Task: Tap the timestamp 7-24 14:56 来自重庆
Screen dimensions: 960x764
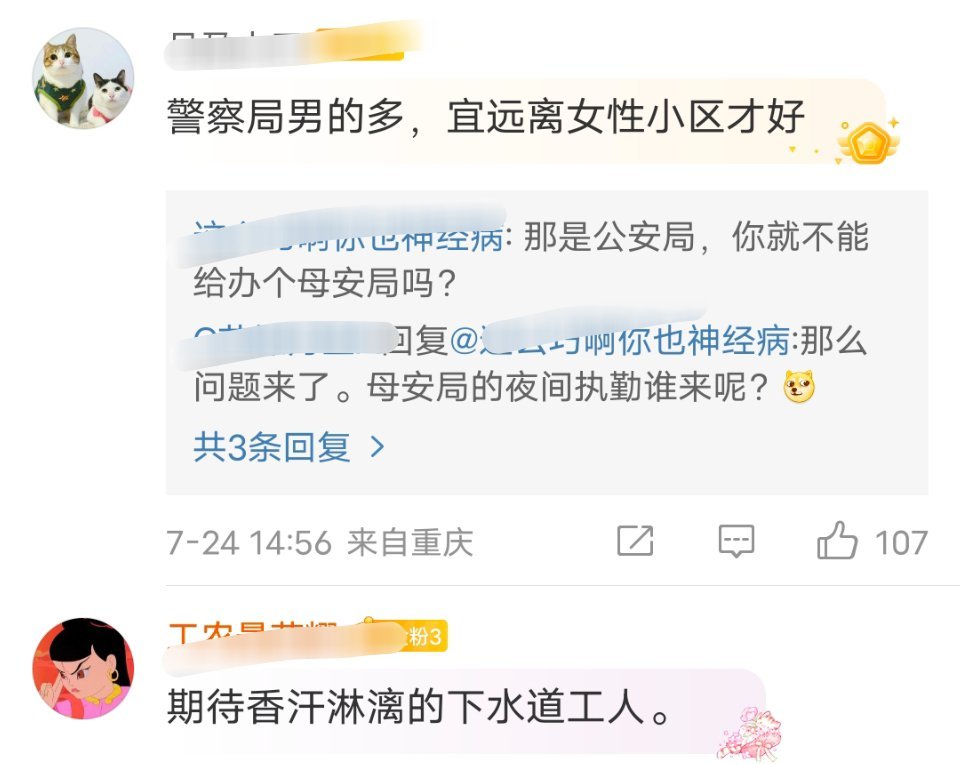Action: 320,542
